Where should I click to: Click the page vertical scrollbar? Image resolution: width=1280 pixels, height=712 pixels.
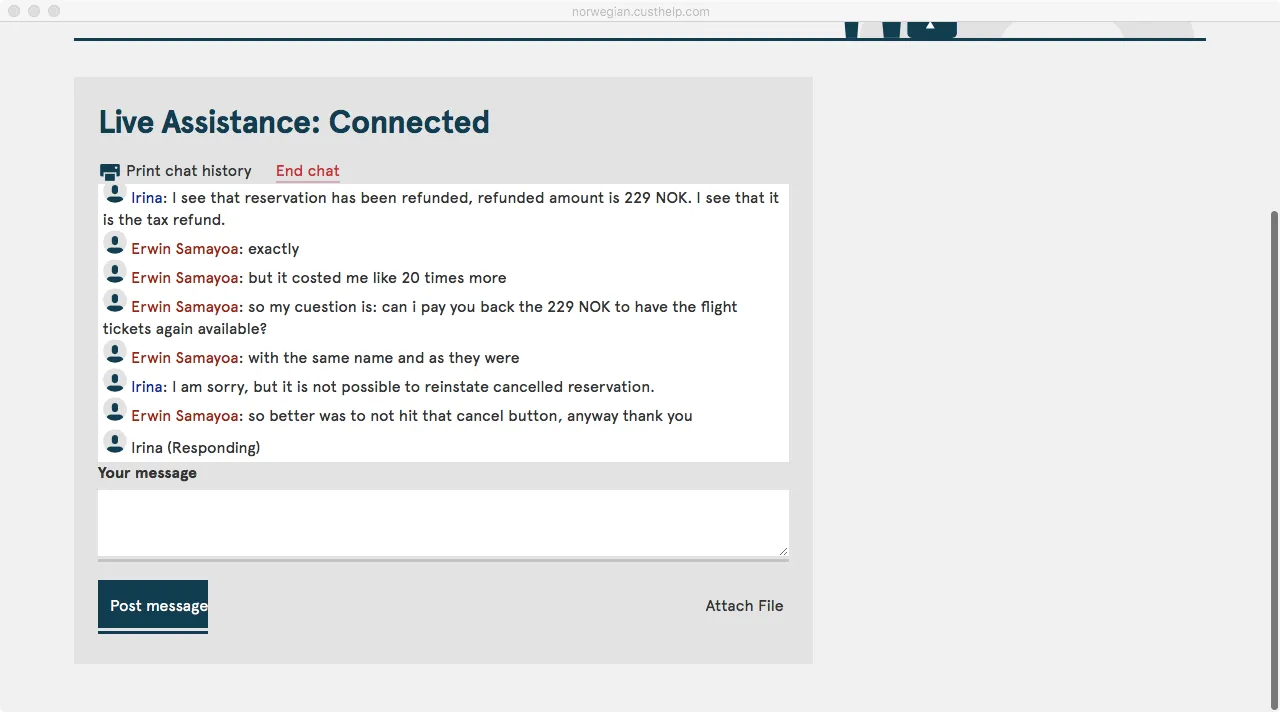(1273, 460)
